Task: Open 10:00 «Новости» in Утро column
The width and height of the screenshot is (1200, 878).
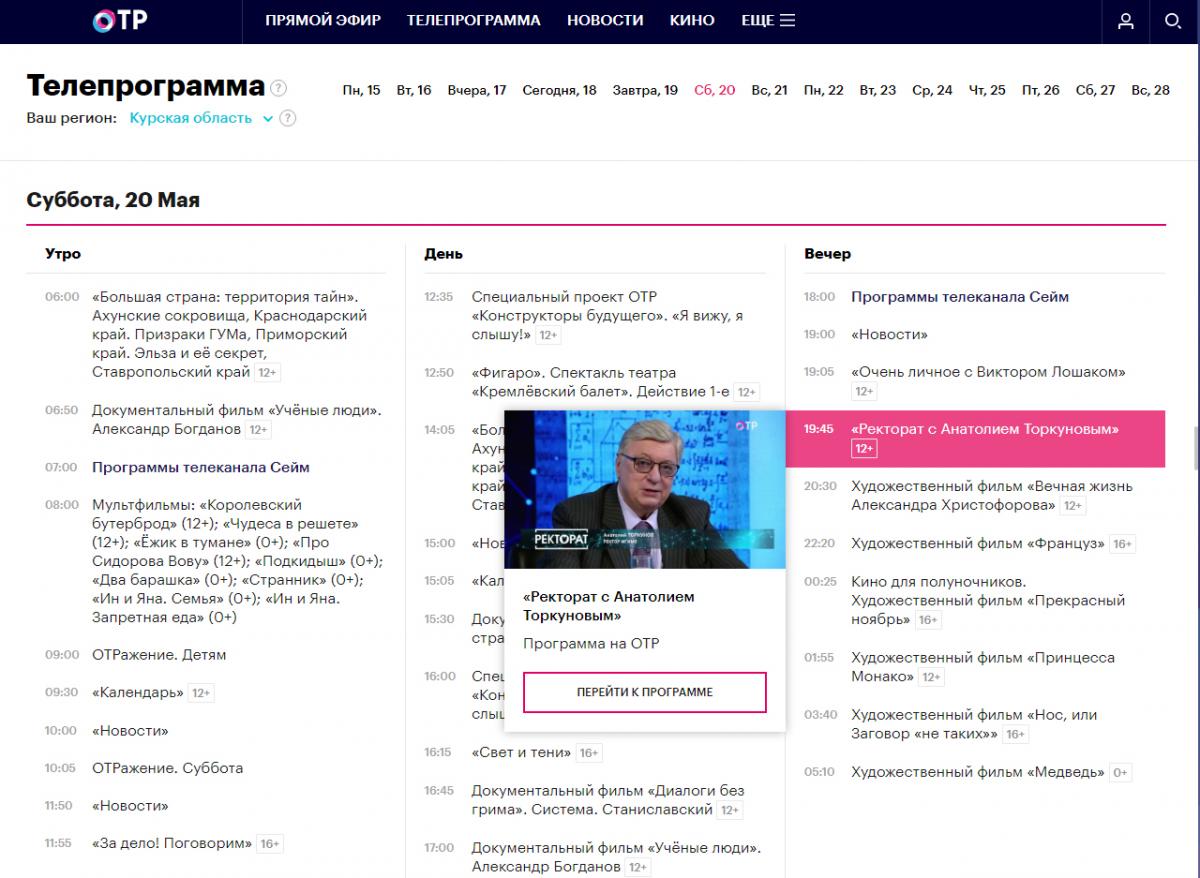Action: coord(130,731)
